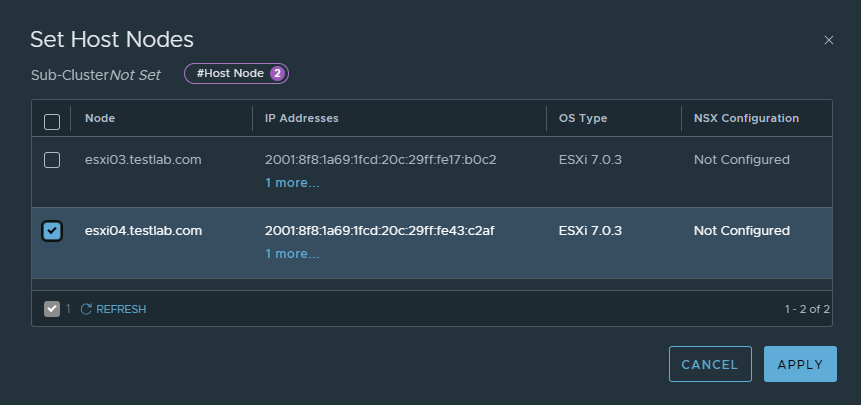Sort by the Node column header
The width and height of the screenshot is (861, 405).
(x=100, y=118)
